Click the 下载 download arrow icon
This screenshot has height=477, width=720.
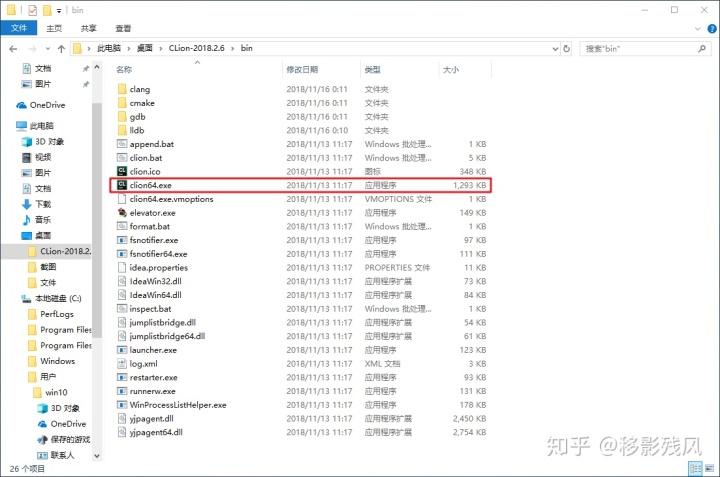click(x=27, y=204)
